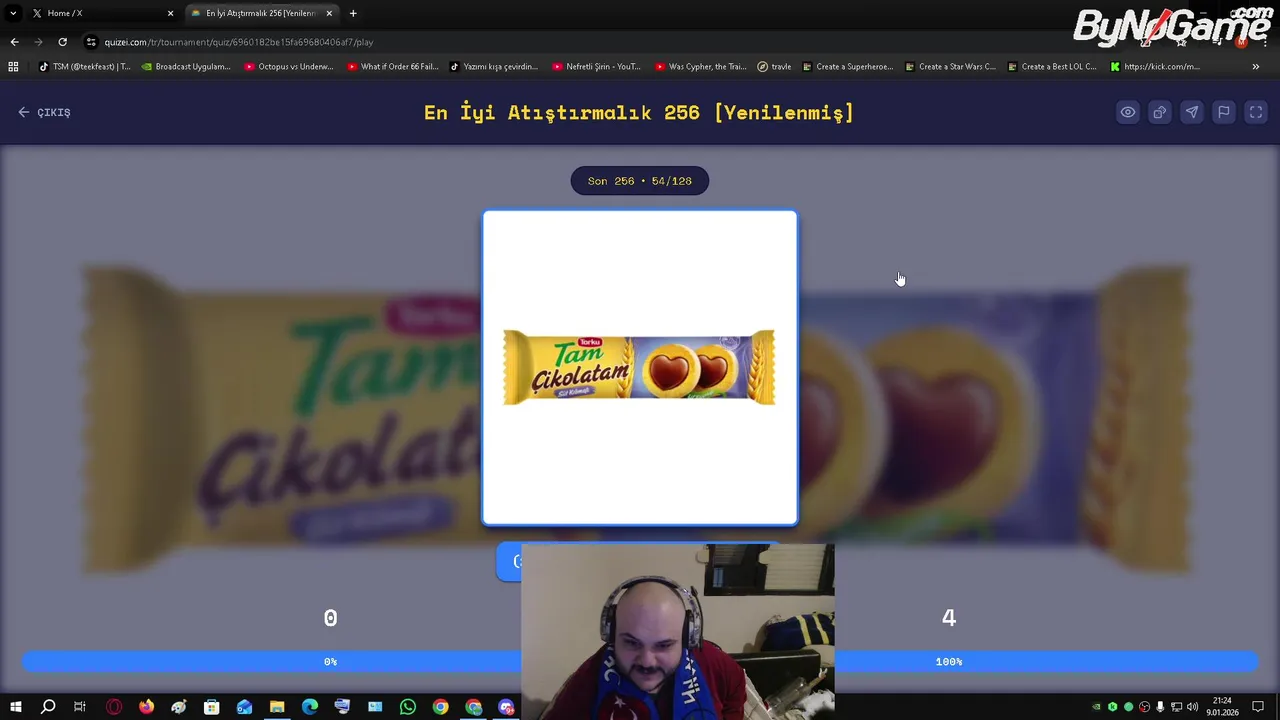Image resolution: width=1280 pixels, height=720 pixels.
Task: Open File Explorer from the taskbar
Action: tap(277, 707)
